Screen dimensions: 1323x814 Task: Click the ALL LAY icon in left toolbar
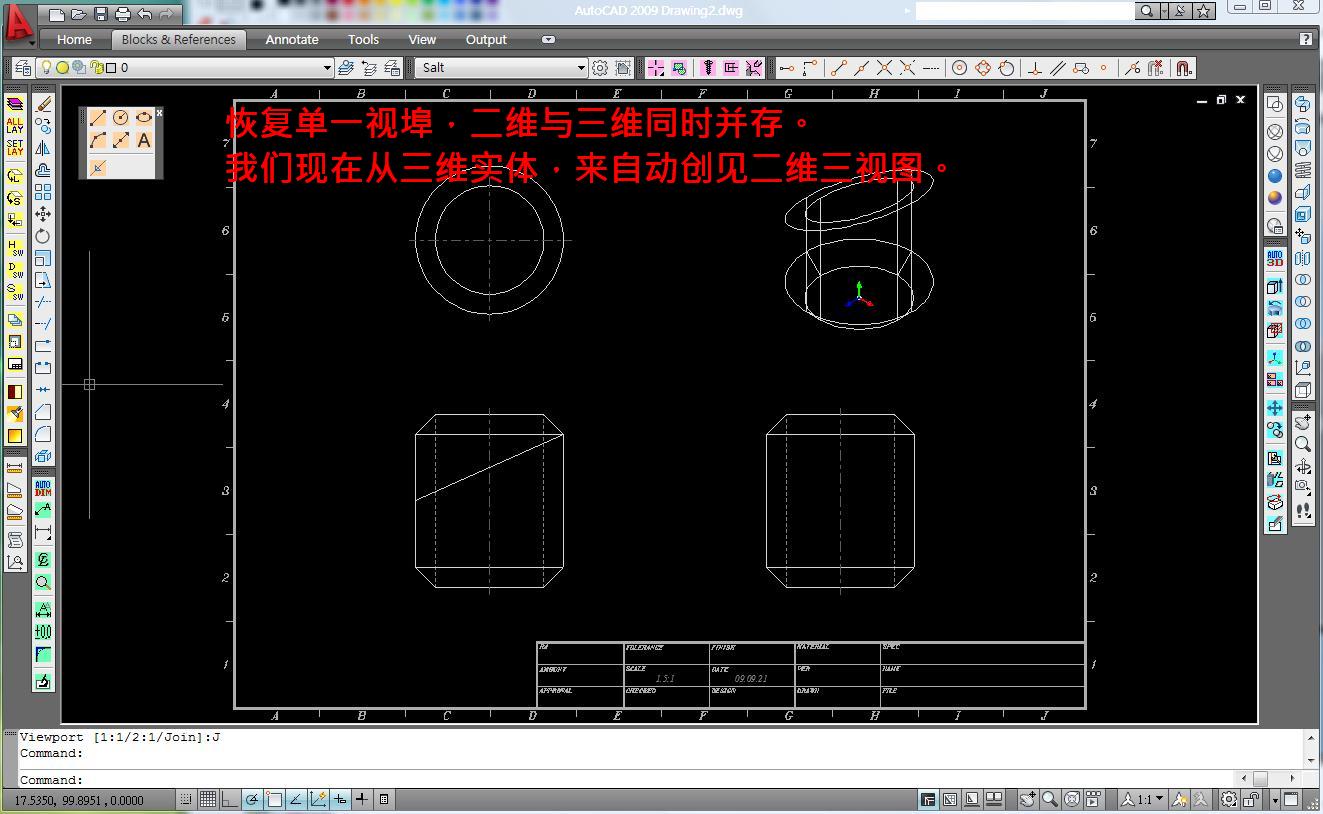15,125
